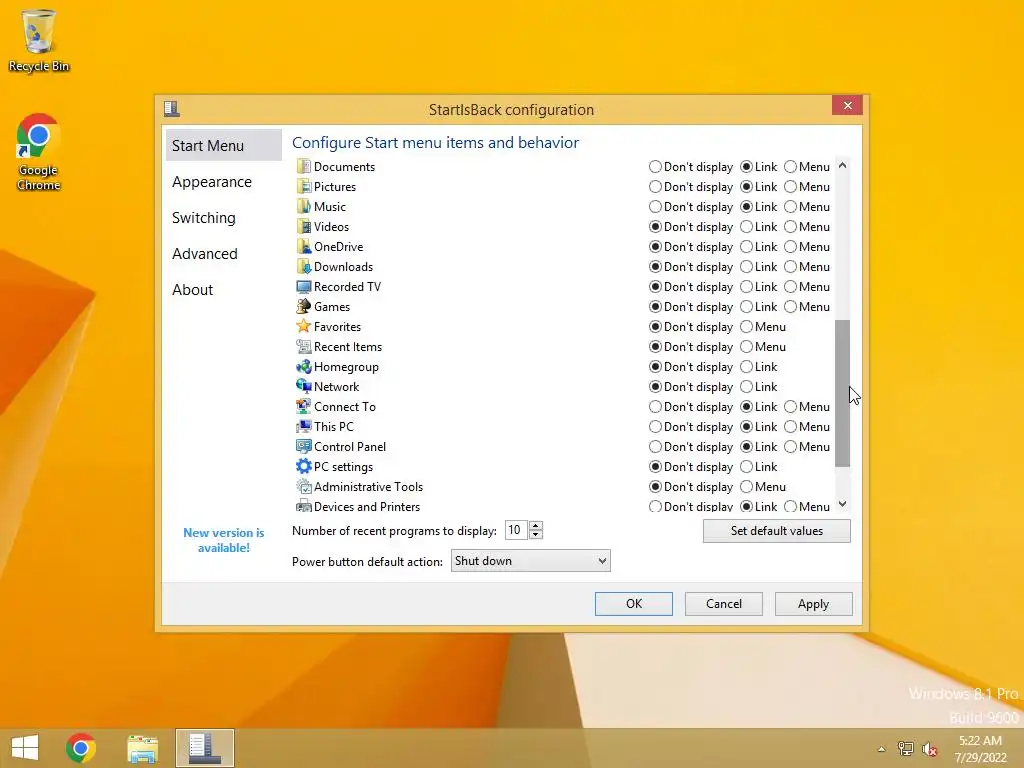
Task: Switch to the Switching tab
Action: click(x=204, y=217)
